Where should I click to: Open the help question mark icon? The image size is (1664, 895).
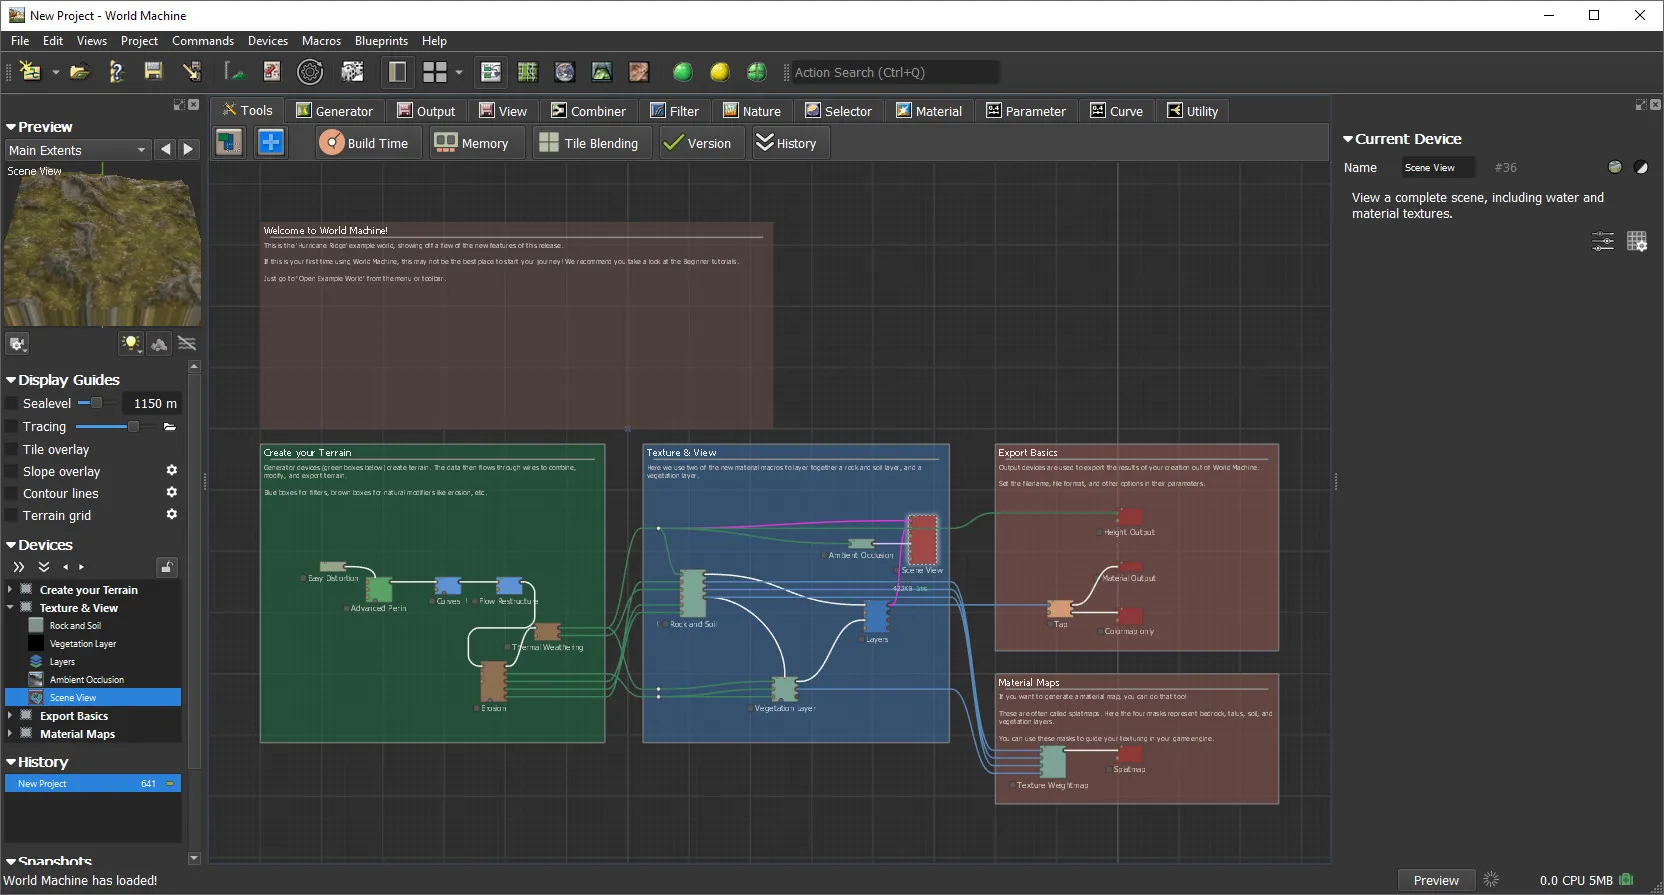tap(116, 72)
